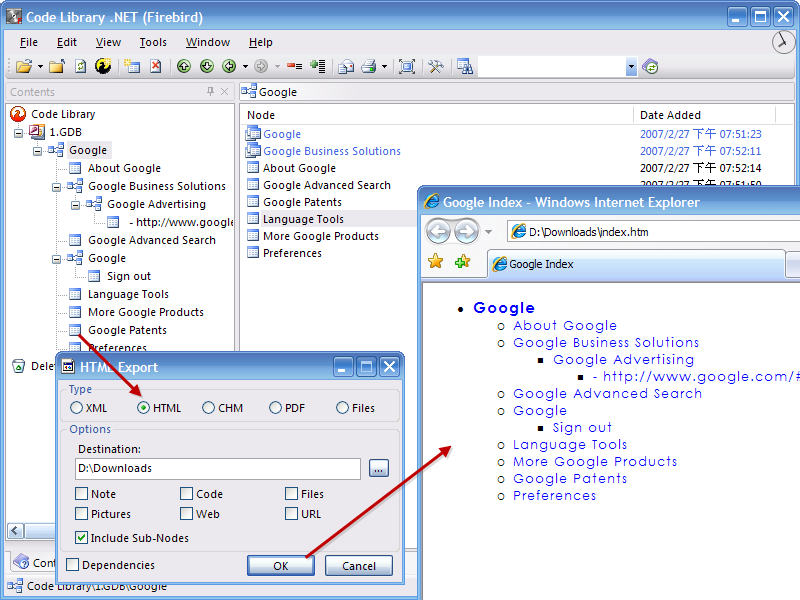Open the IE recent pages dropdown arrow
The width and height of the screenshot is (800, 600).
[x=488, y=232]
